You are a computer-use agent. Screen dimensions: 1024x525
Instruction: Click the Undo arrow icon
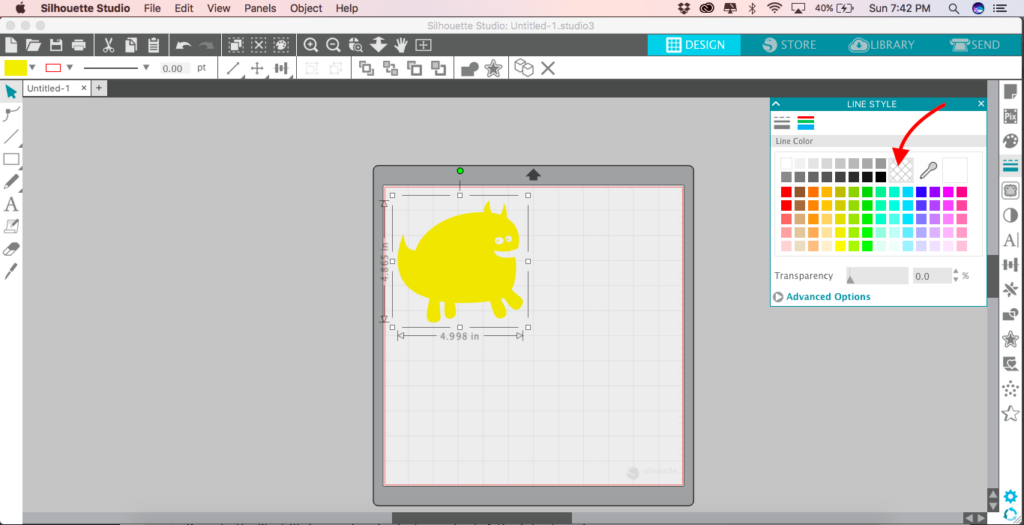coord(183,45)
